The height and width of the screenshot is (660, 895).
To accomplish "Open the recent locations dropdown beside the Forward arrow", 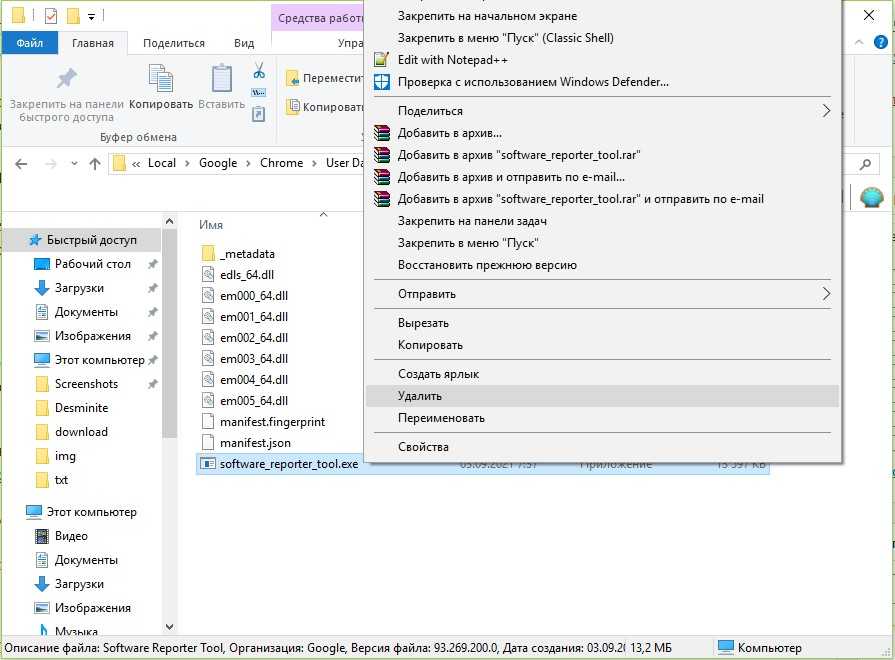I will tap(73, 164).
